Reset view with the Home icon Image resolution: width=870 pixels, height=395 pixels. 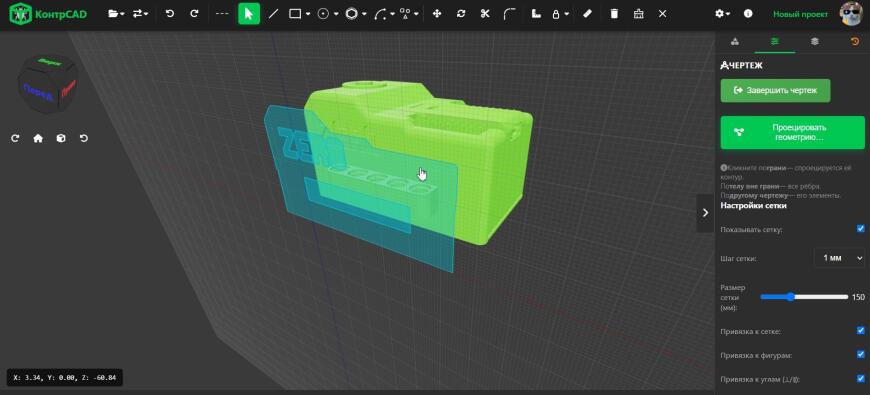38,138
